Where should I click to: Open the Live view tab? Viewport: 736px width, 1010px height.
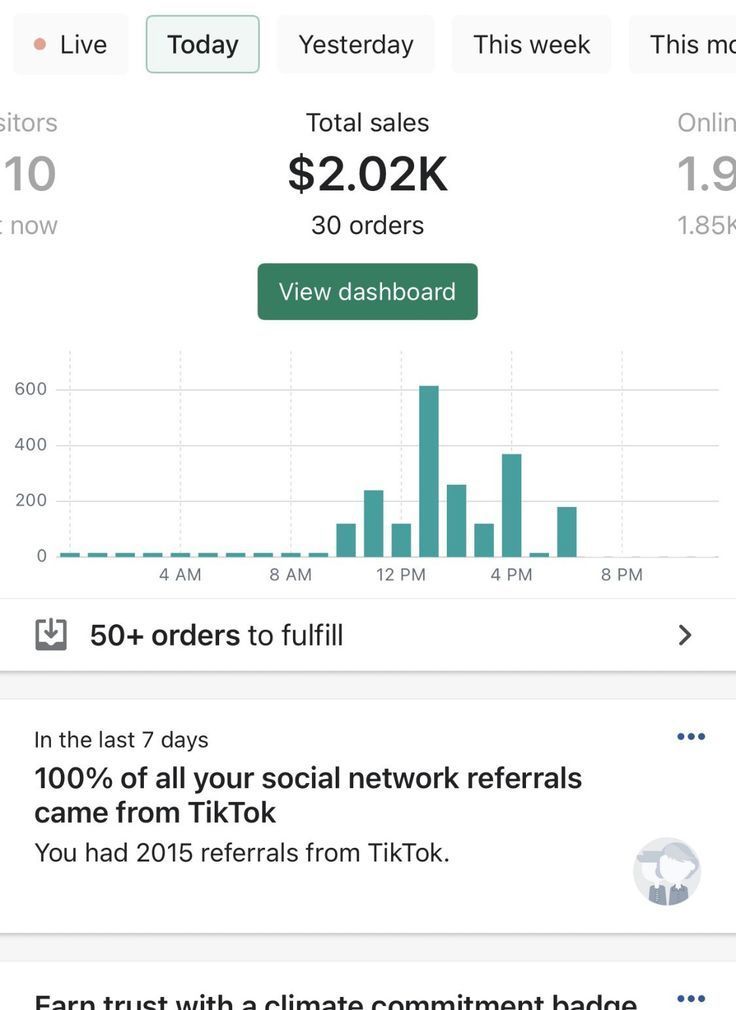click(x=71, y=45)
